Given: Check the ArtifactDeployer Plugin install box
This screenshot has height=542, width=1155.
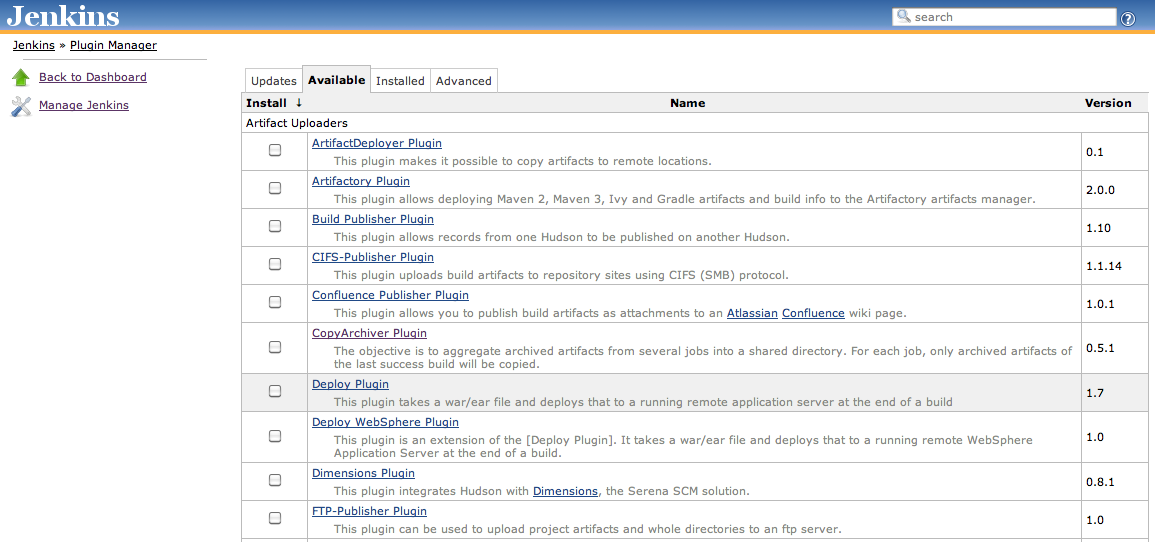Looking at the screenshot, I should point(275,150).
